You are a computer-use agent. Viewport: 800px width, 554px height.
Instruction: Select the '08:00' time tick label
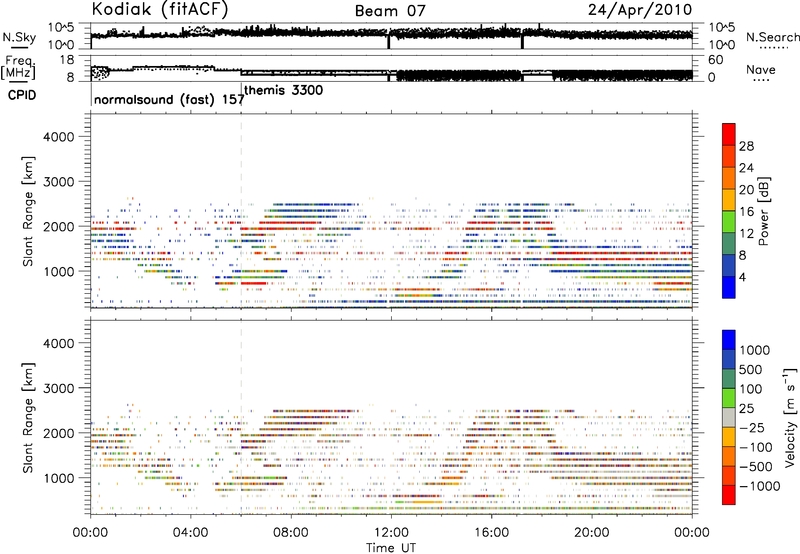(290, 533)
